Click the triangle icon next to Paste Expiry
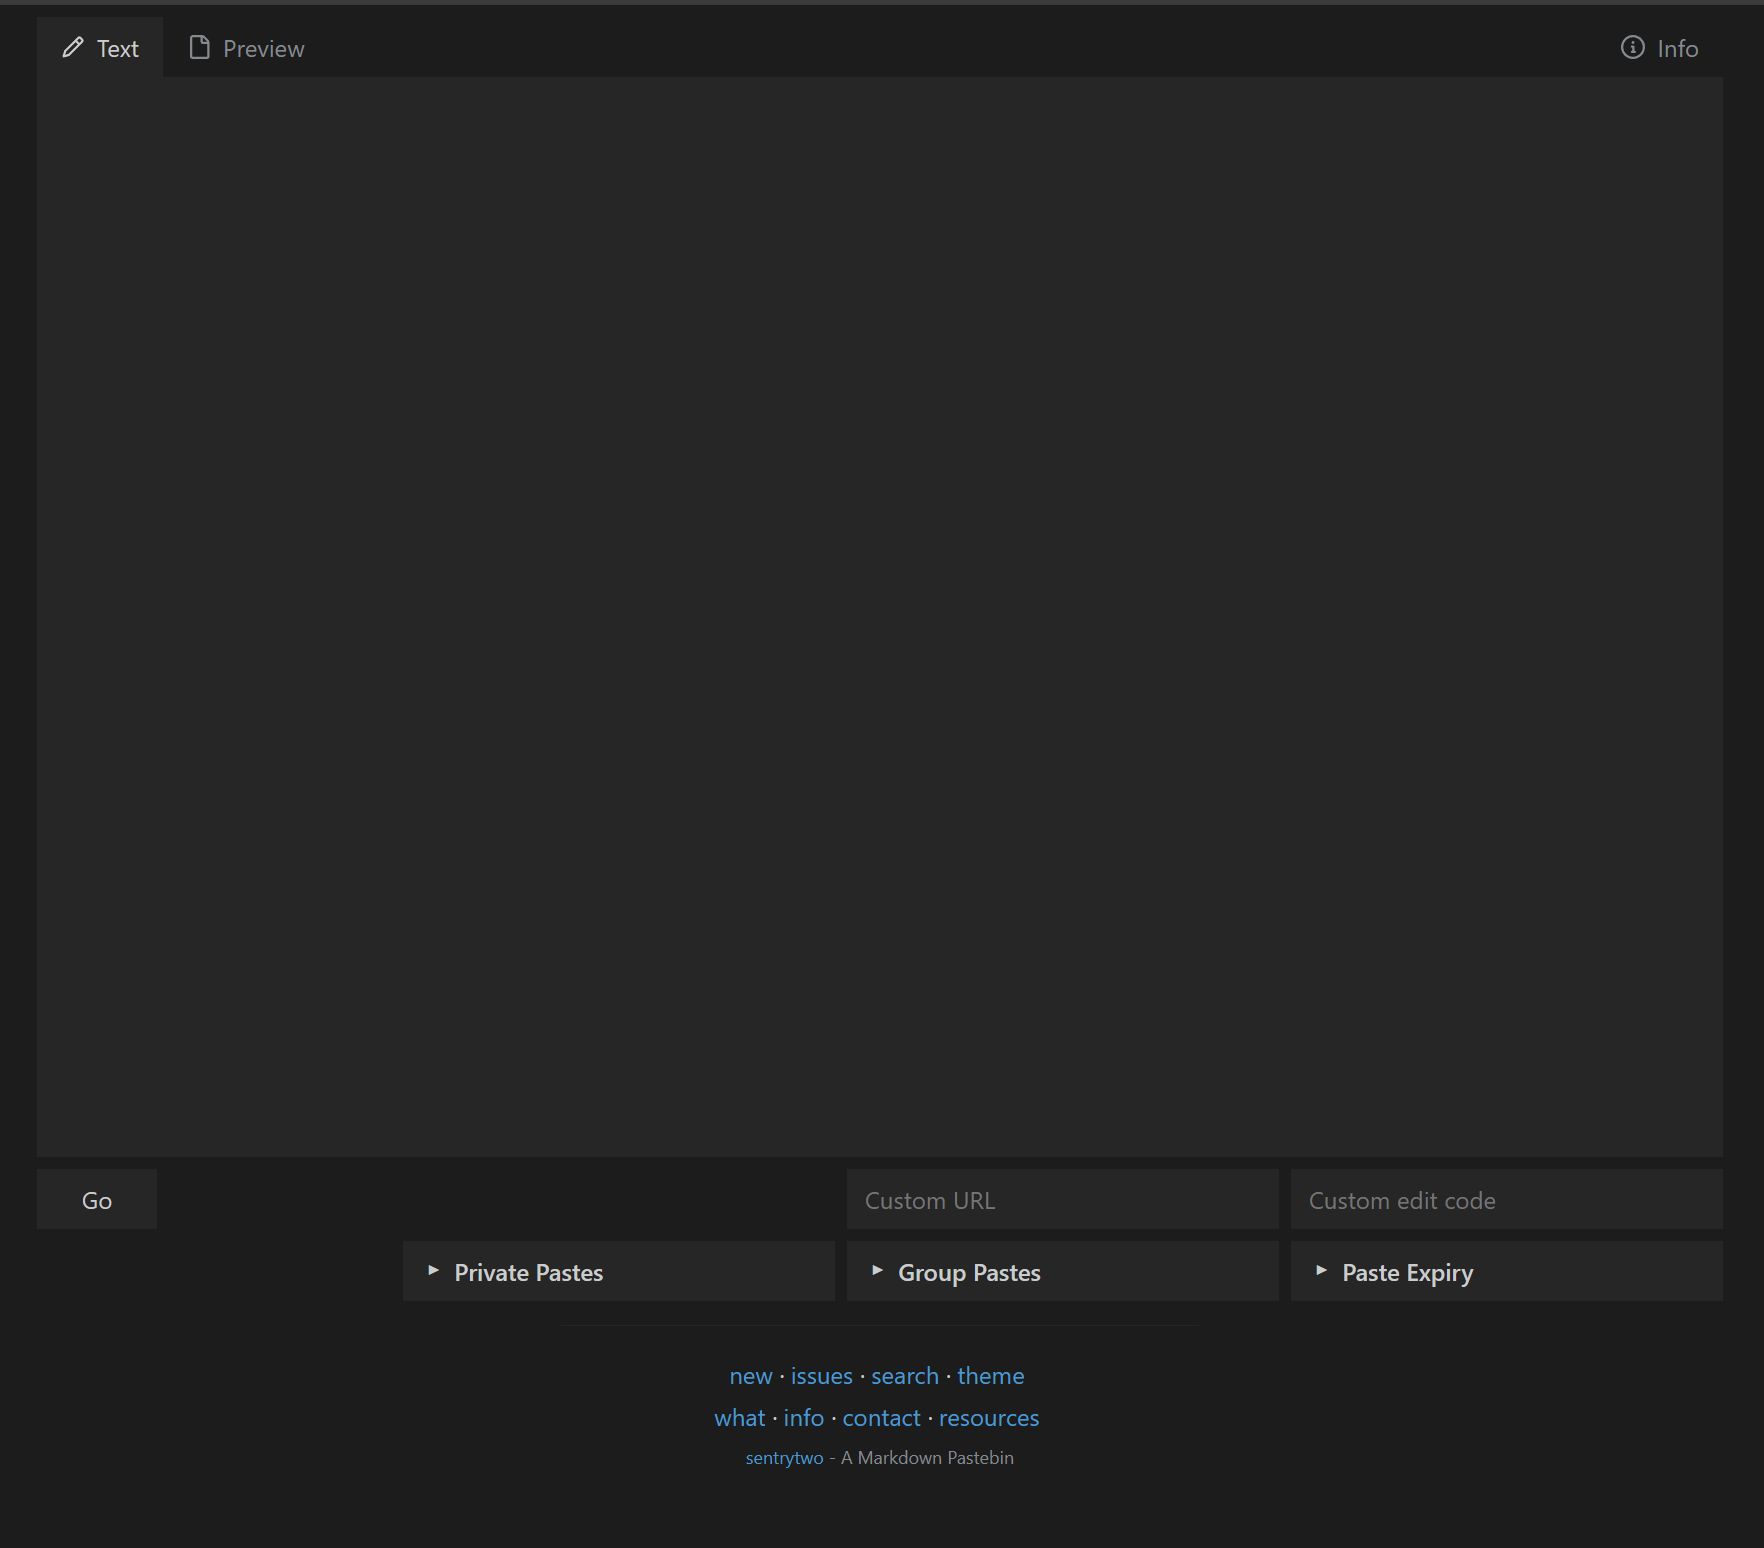 pyautogui.click(x=1322, y=1270)
